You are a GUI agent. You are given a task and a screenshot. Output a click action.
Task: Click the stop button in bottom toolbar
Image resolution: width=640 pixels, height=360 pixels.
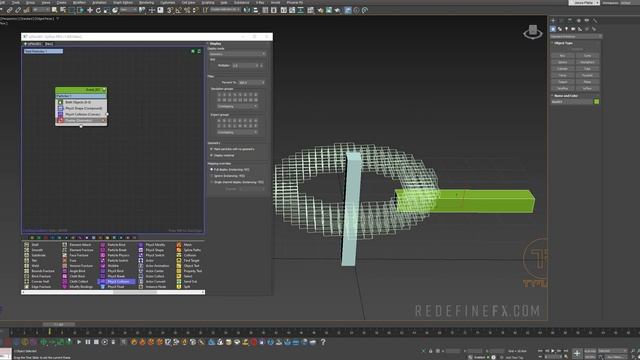(x=96, y=342)
